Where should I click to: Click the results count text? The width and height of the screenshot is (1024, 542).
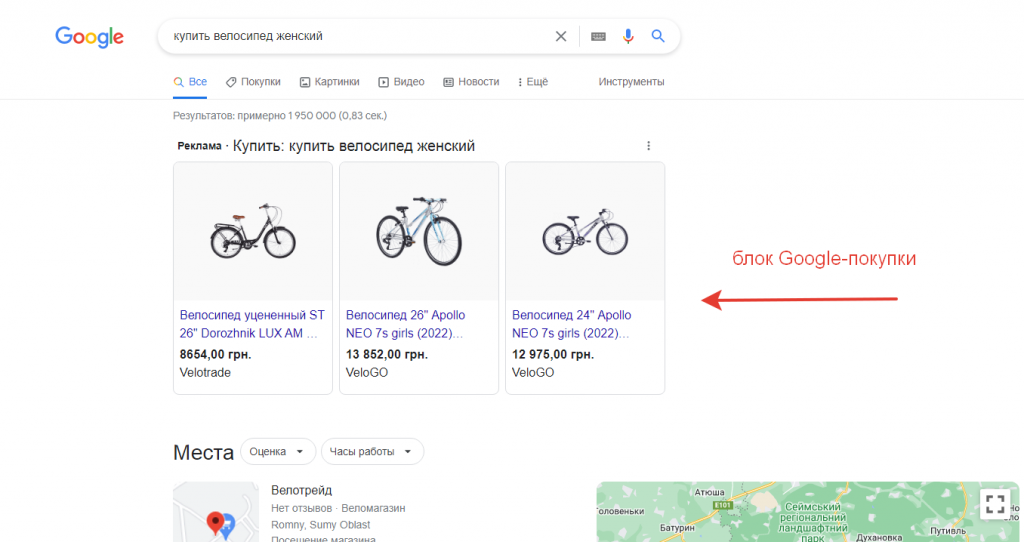coord(280,116)
